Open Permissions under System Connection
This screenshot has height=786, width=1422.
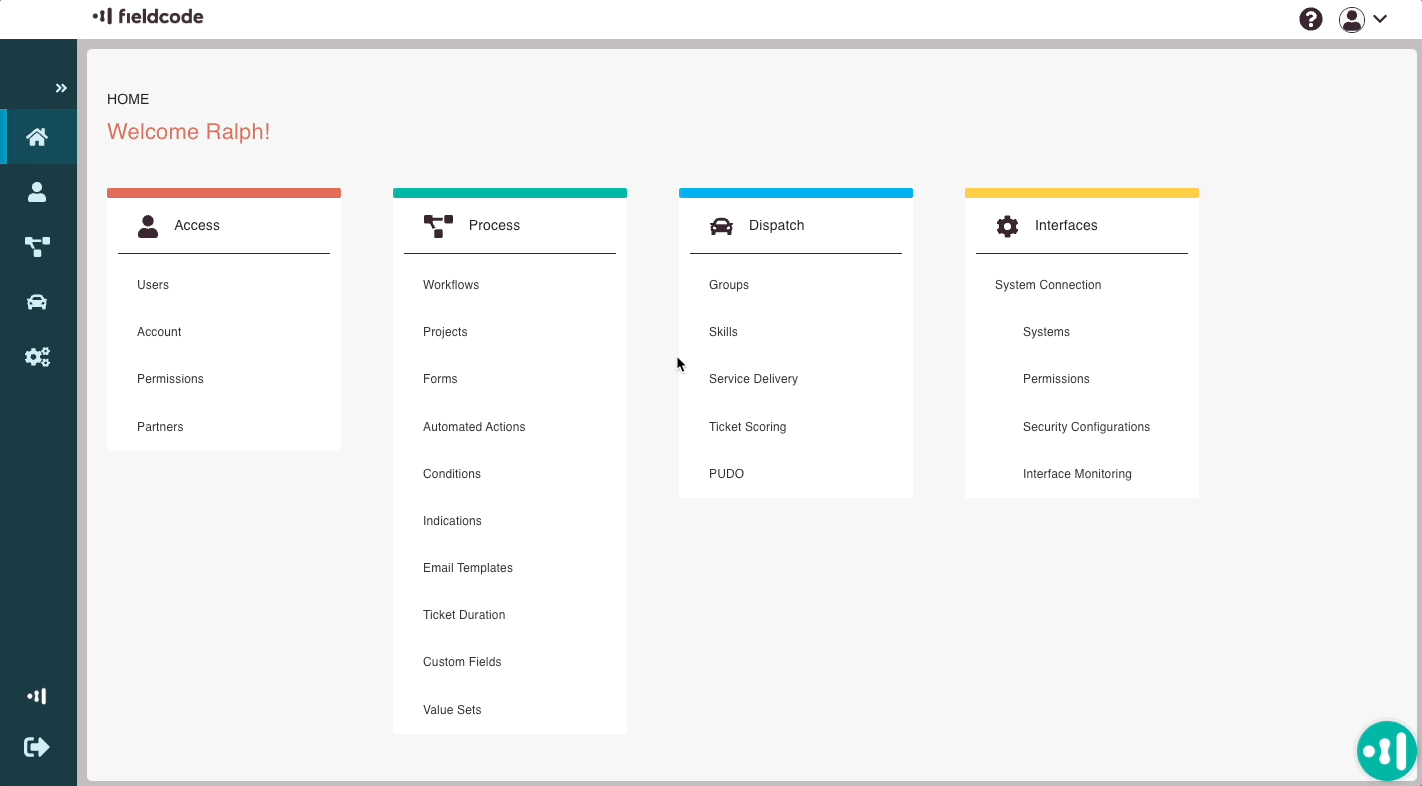[x=1056, y=379]
